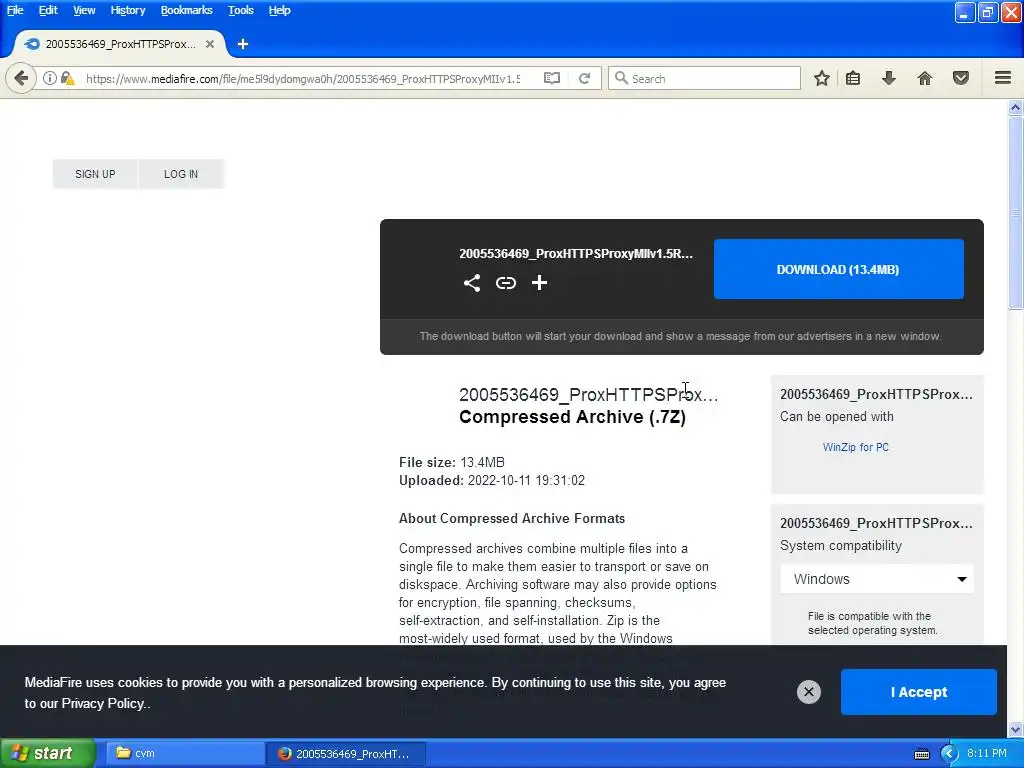Dismiss cookie banner with X icon

pos(808,692)
